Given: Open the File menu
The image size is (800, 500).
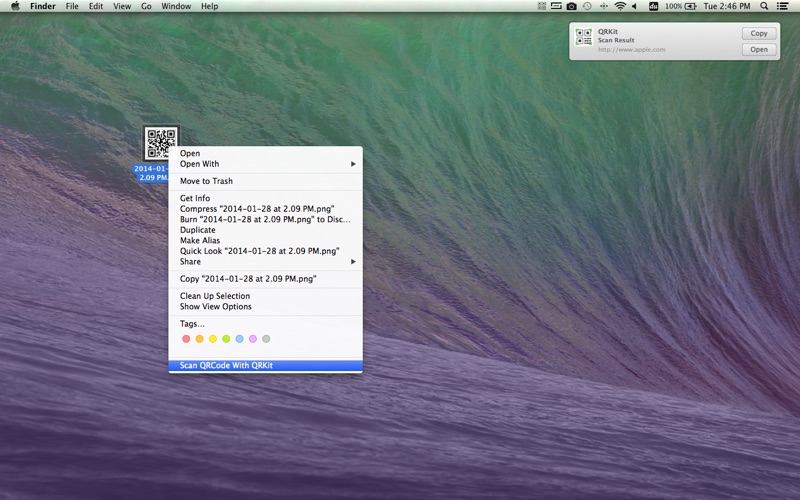Looking at the screenshot, I should pyautogui.click(x=72, y=6).
